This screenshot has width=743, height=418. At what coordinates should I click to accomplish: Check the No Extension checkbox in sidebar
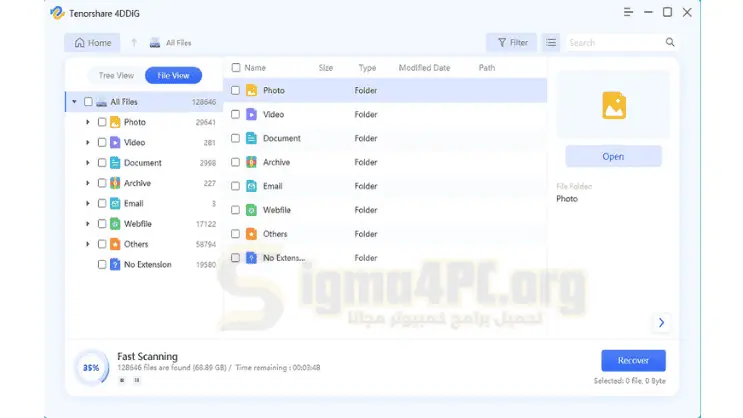pos(102,264)
